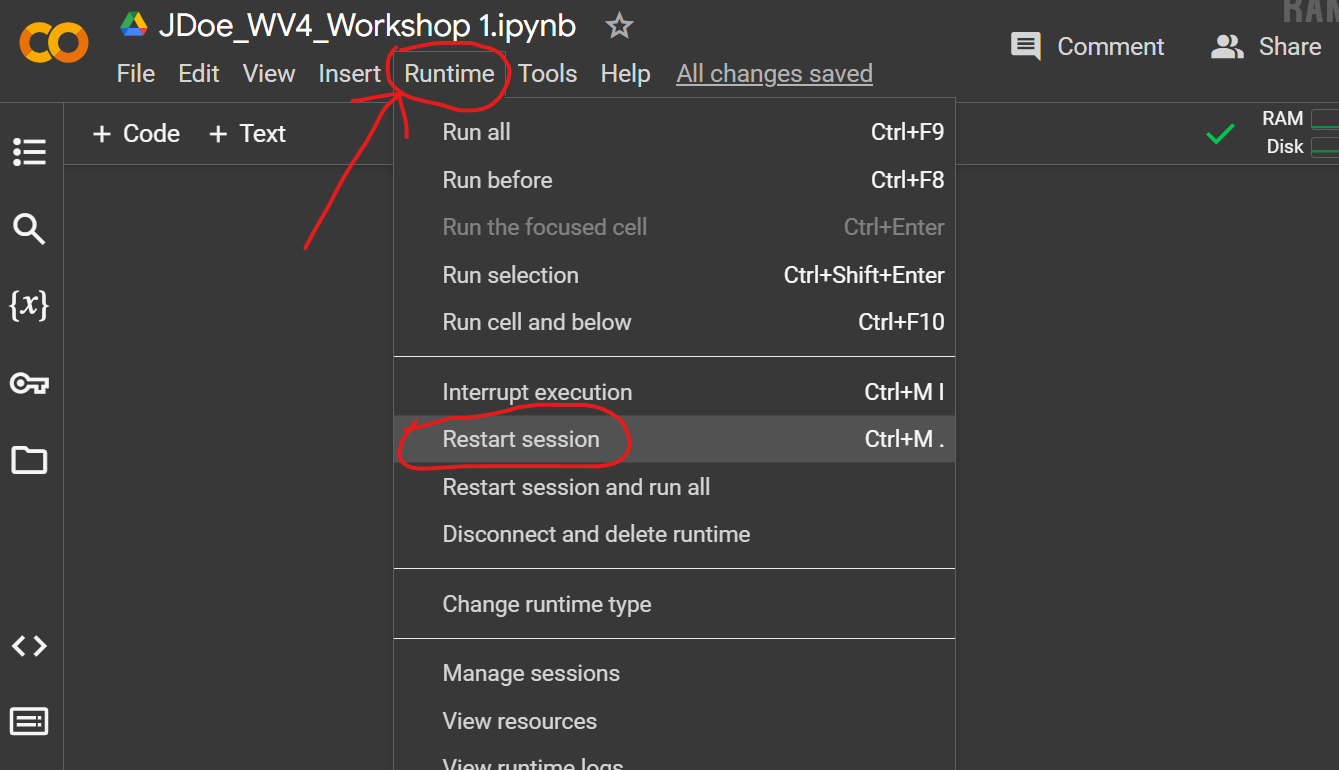Click the Colab logo
The image size is (1339, 770).
[x=54, y=42]
